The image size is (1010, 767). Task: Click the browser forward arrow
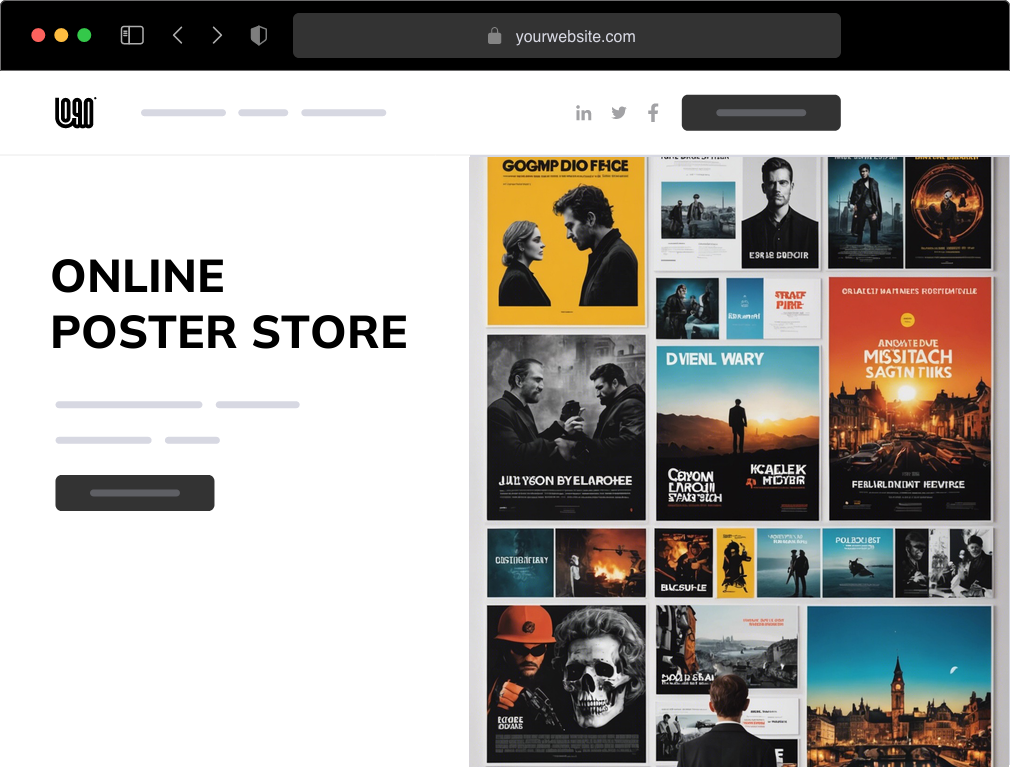point(217,34)
